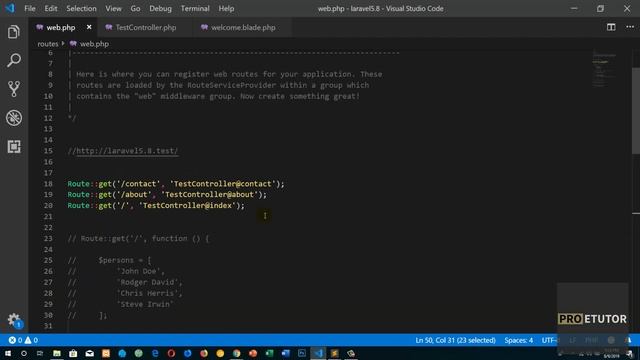The width and height of the screenshot is (640, 360).
Task: Click 'Steve Irwin' on line 29
Action: (145, 304)
